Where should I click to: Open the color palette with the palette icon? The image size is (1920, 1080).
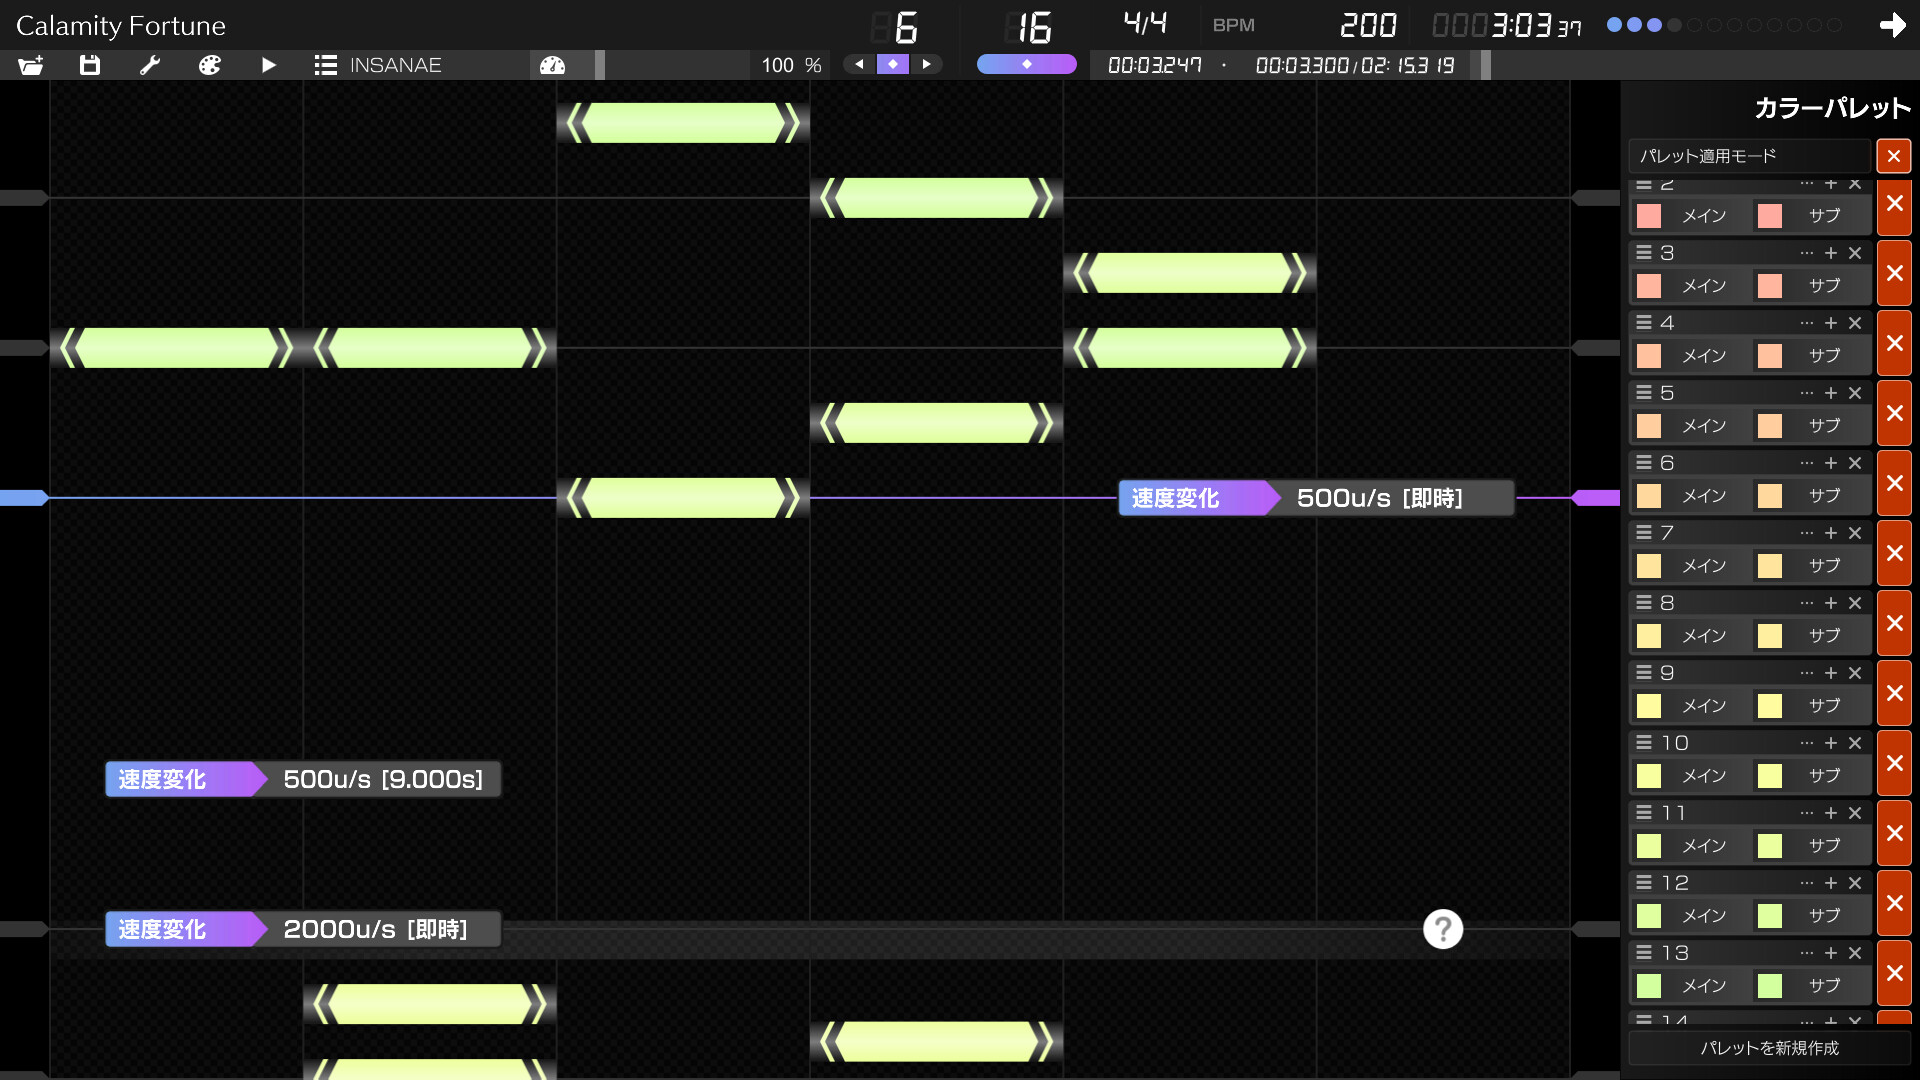[209, 64]
